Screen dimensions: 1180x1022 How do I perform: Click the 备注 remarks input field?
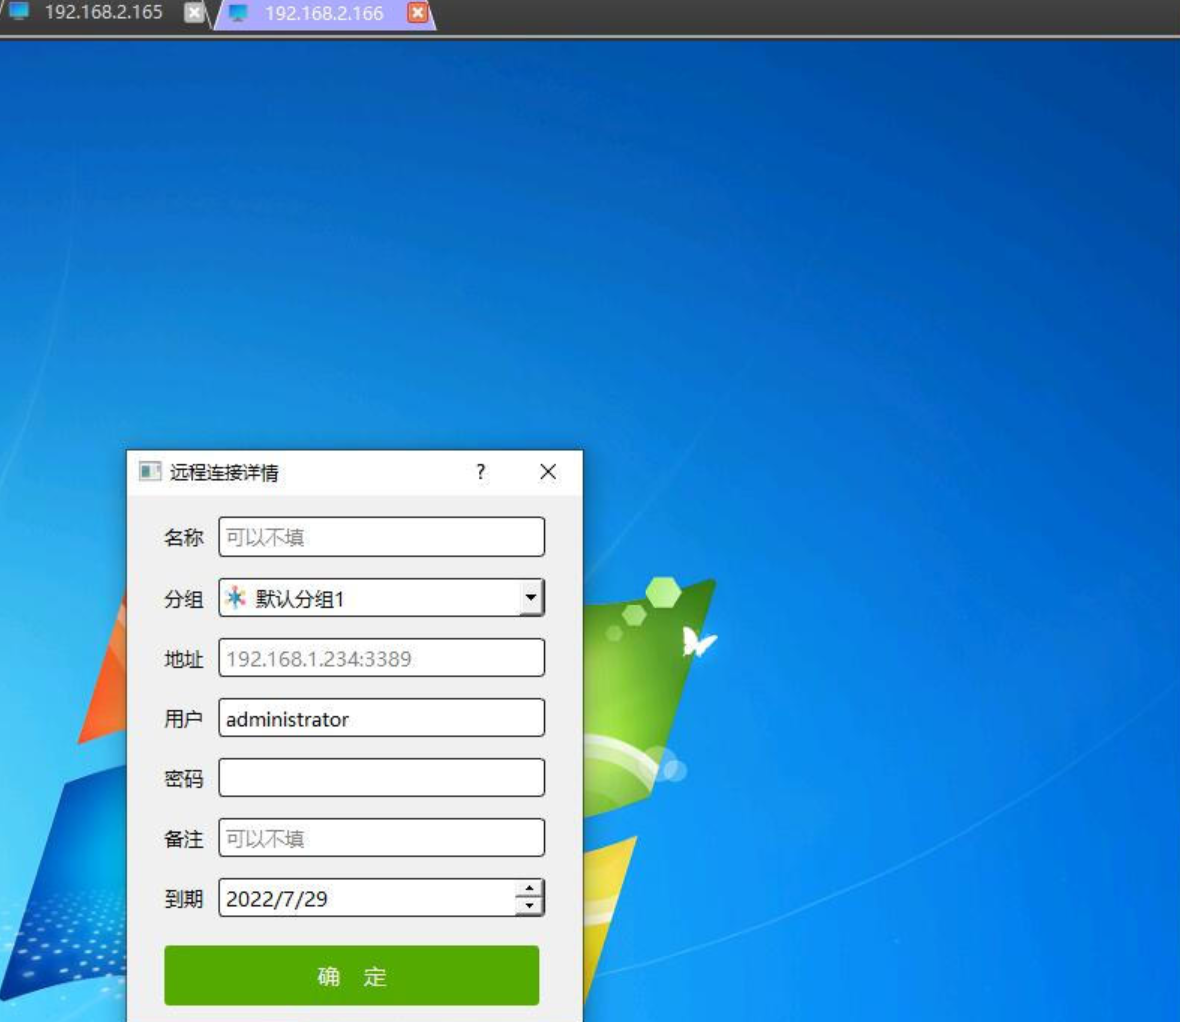tap(381, 838)
